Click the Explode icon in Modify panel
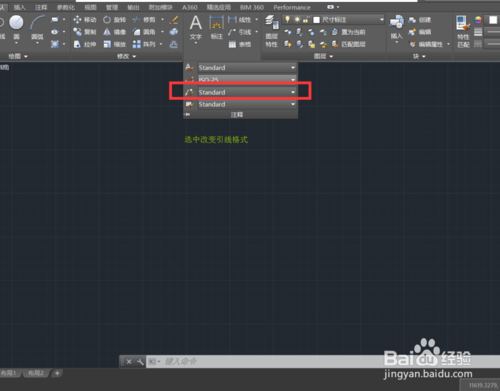The width and height of the screenshot is (500, 391). tap(174, 32)
